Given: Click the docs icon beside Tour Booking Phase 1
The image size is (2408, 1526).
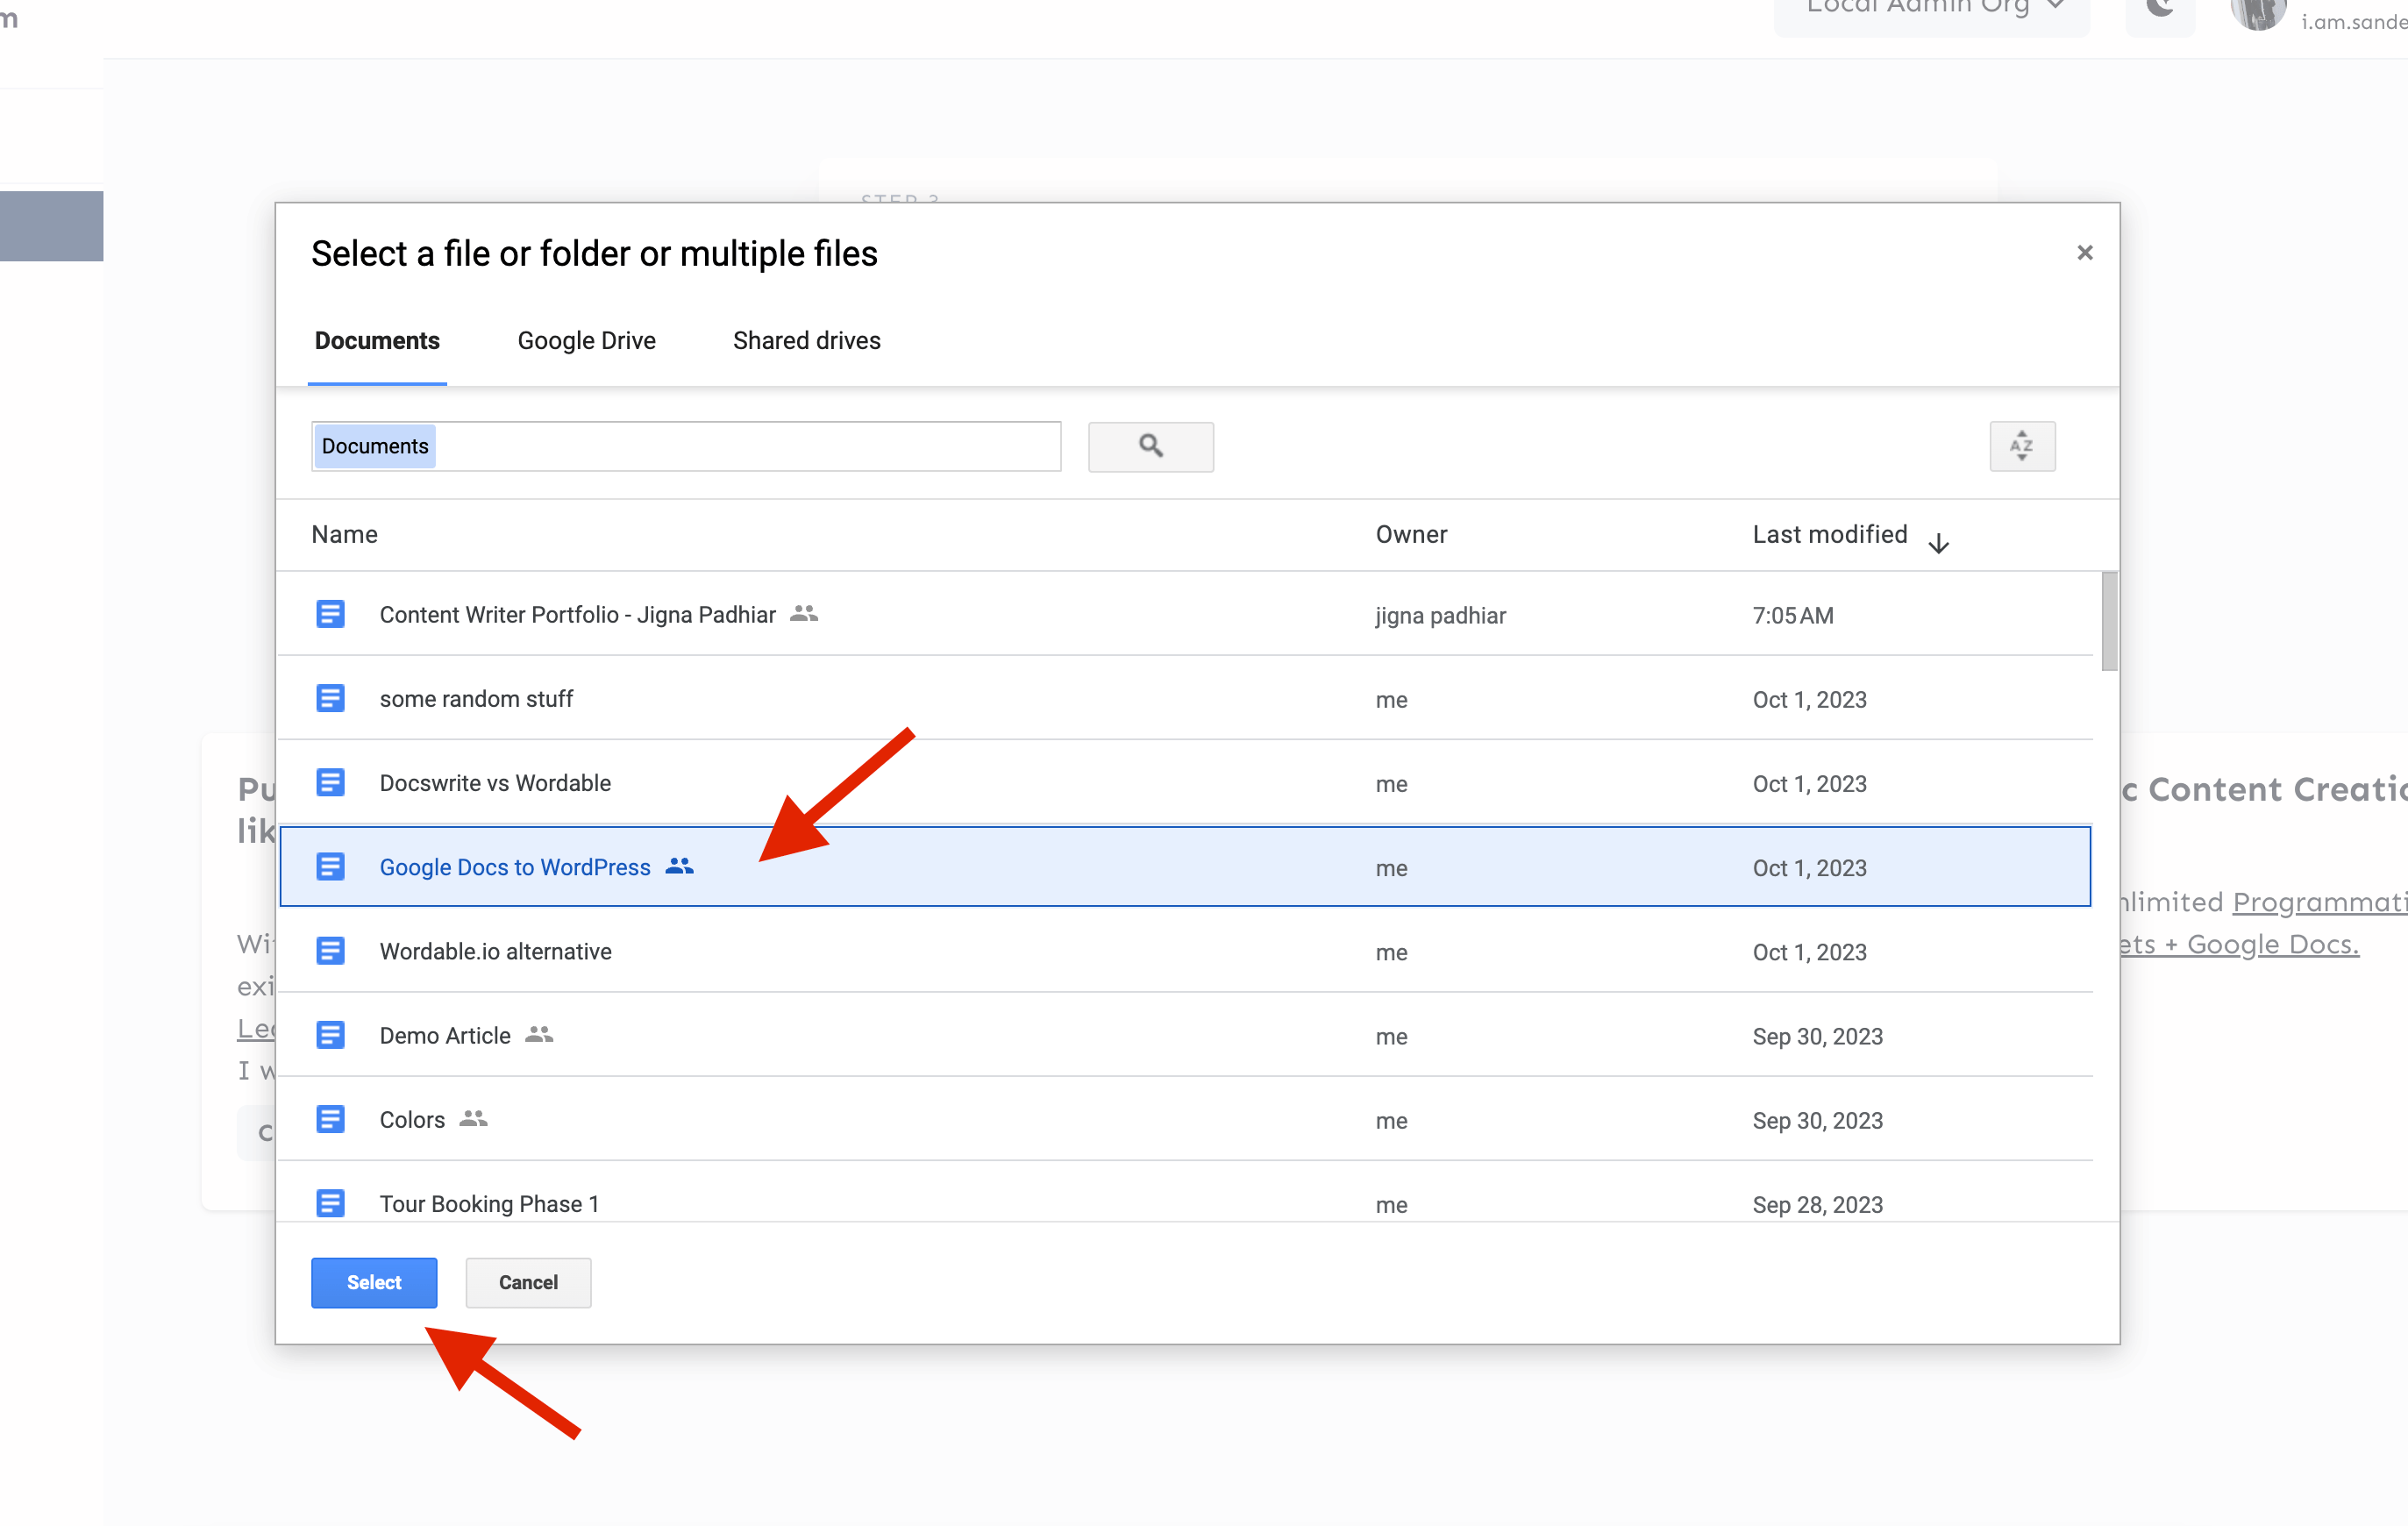Looking at the screenshot, I should [x=331, y=1203].
